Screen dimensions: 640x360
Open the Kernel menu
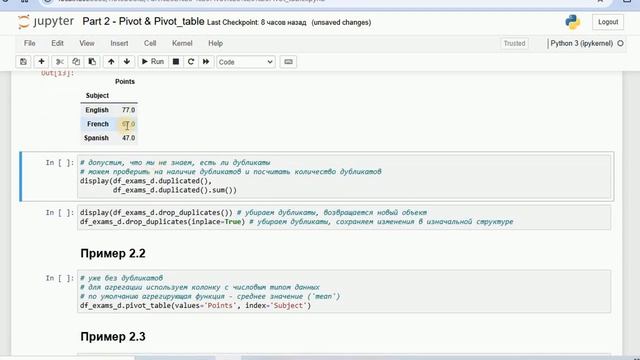(182, 43)
